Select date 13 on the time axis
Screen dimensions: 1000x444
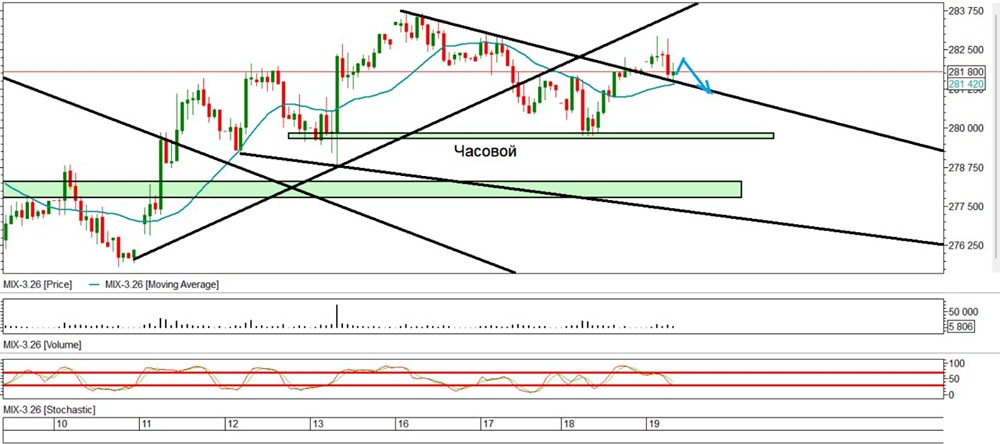(x=318, y=424)
